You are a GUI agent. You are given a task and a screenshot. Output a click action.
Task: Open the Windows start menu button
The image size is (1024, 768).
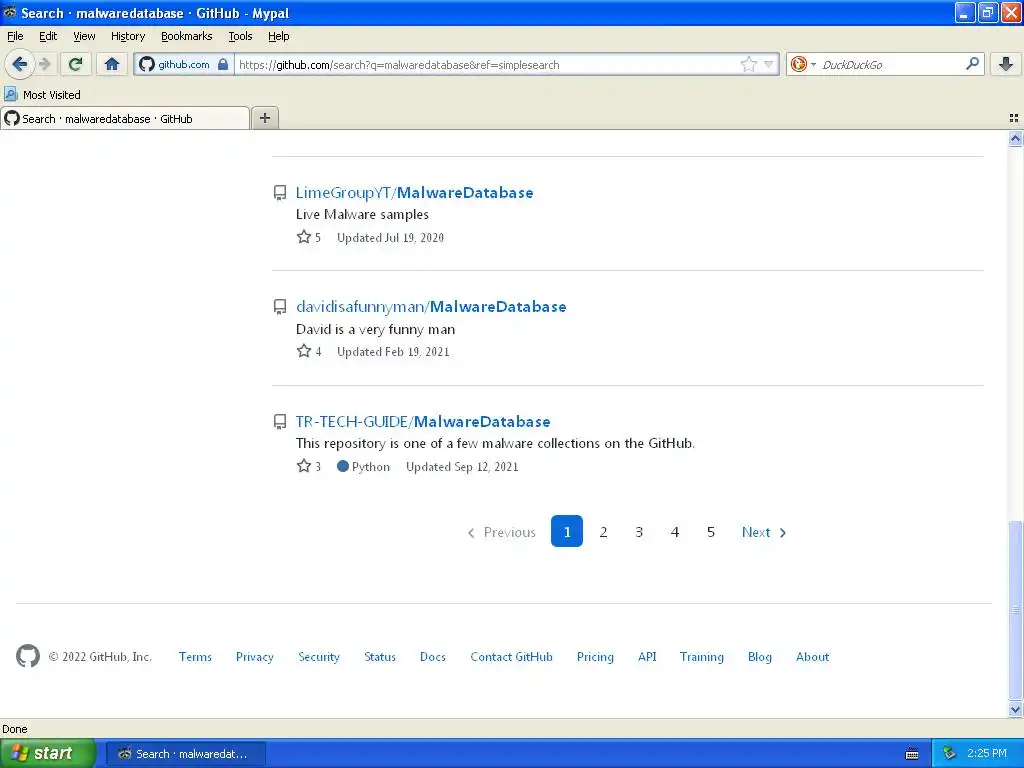[48, 754]
